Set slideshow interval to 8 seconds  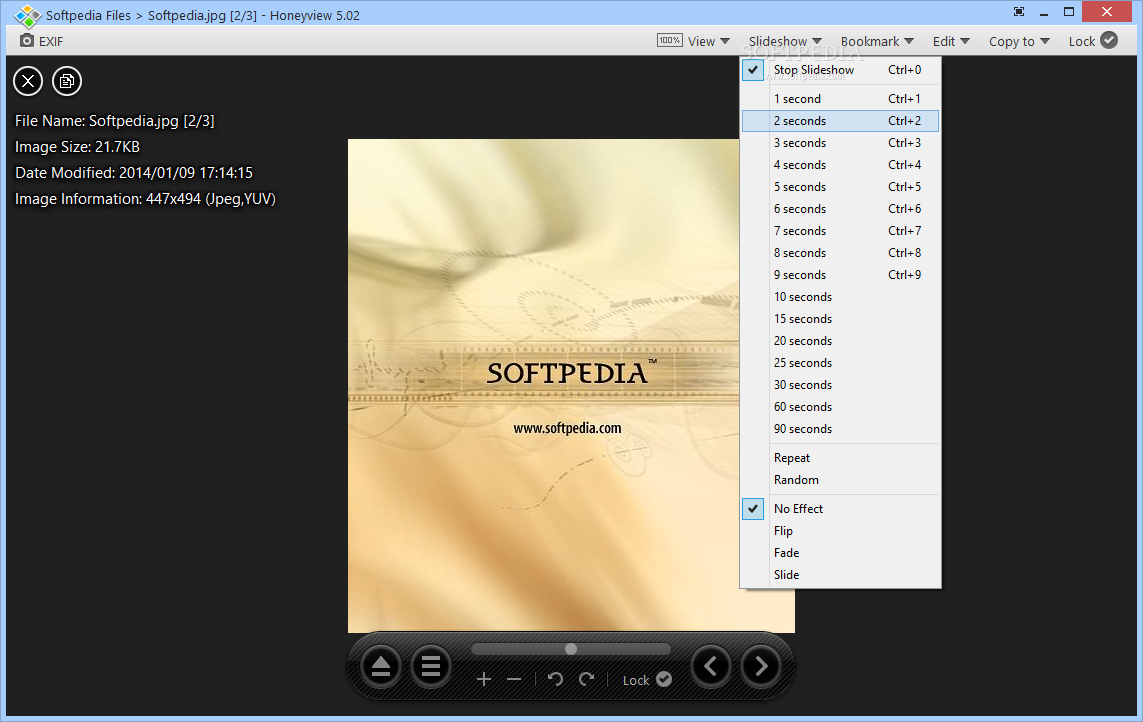pos(840,253)
